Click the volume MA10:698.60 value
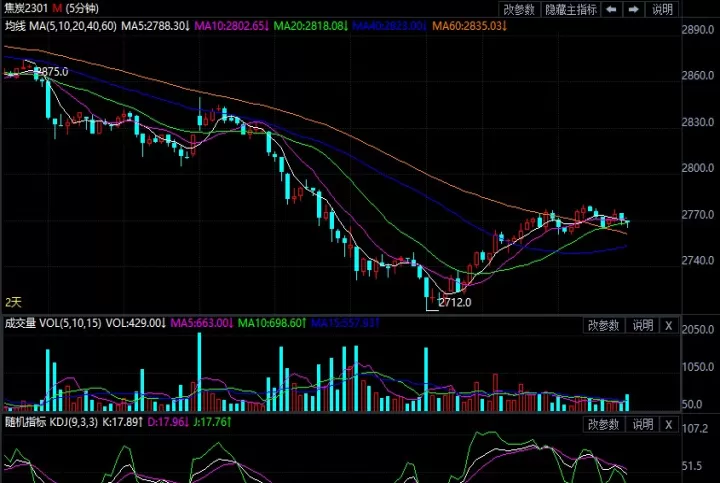The width and height of the screenshot is (720, 483). point(272,323)
